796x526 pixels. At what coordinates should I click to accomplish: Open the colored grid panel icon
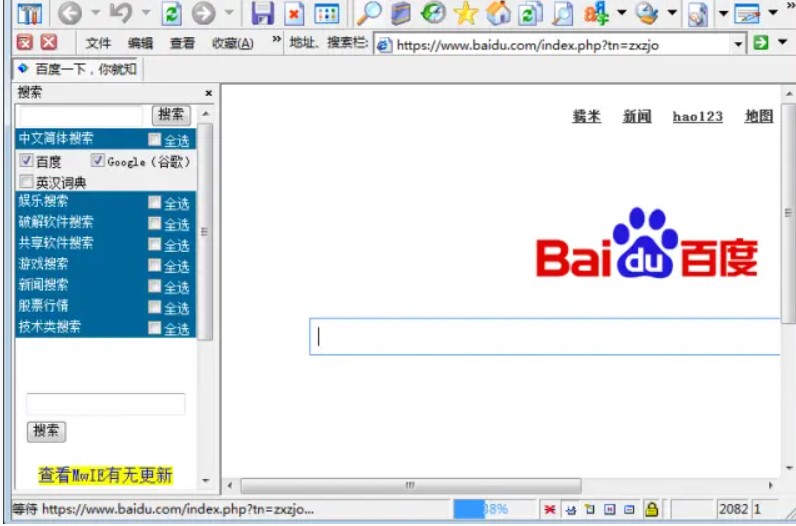click(x=326, y=14)
